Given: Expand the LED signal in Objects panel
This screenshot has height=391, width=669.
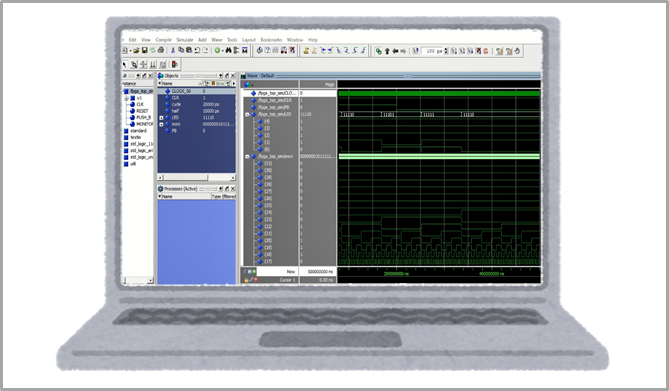Looking at the screenshot, I should coord(161,118).
